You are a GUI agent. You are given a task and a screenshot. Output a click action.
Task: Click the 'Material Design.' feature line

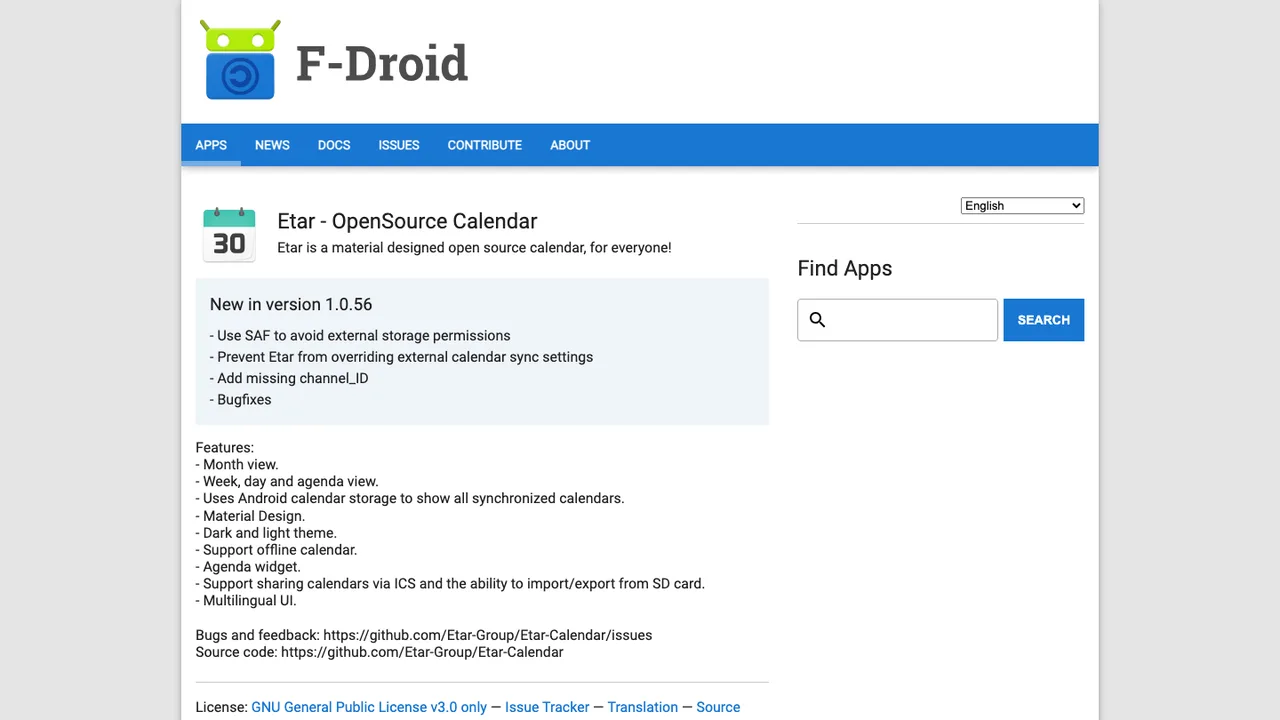pos(250,516)
